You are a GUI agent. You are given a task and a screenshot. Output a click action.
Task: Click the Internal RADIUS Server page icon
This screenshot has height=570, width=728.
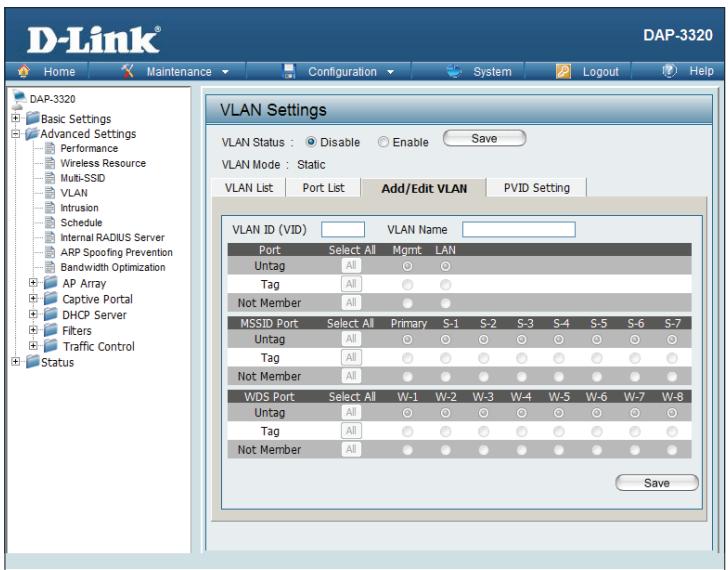click(50, 237)
